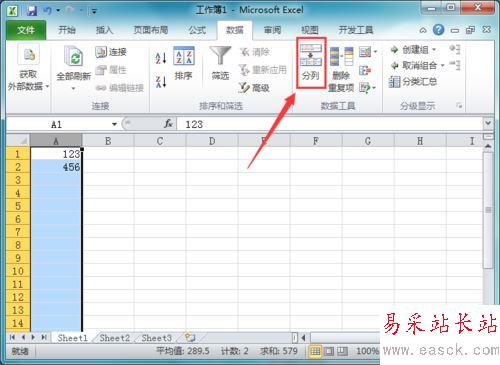Click the sort descending Z-A icon
The image size is (500, 365).
[x=161, y=82]
